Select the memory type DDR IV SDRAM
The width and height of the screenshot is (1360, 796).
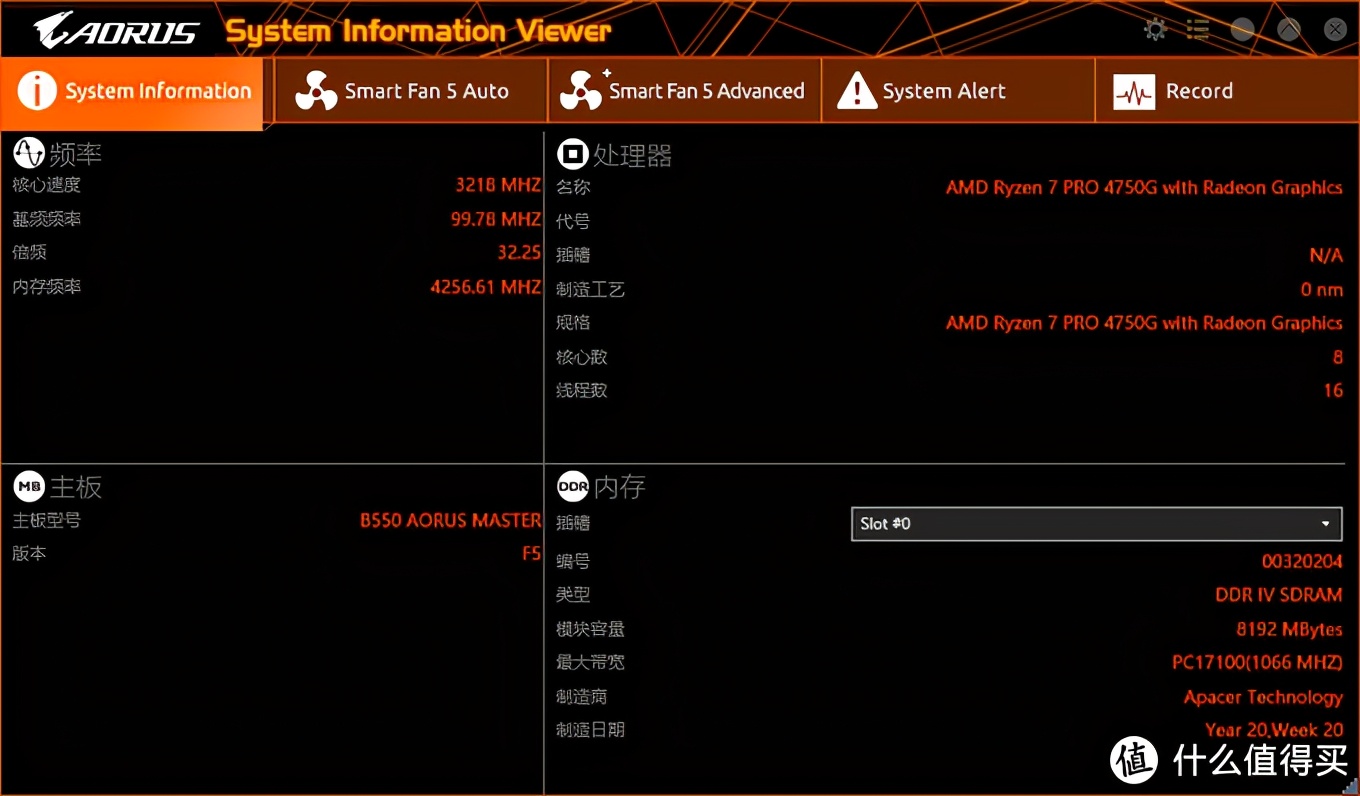click(1279, 595)
